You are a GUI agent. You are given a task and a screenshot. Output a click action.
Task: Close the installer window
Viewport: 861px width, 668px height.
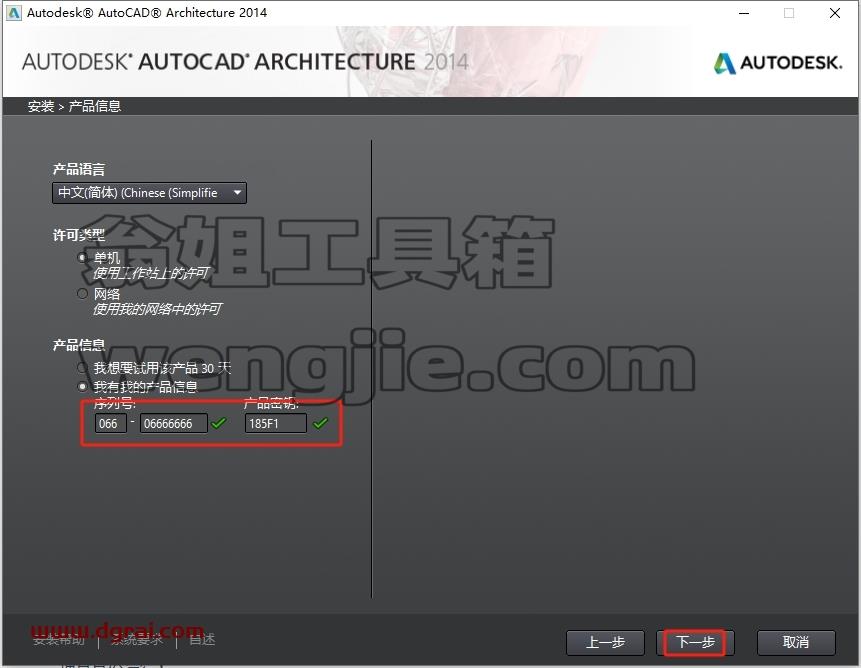[835, 13]
